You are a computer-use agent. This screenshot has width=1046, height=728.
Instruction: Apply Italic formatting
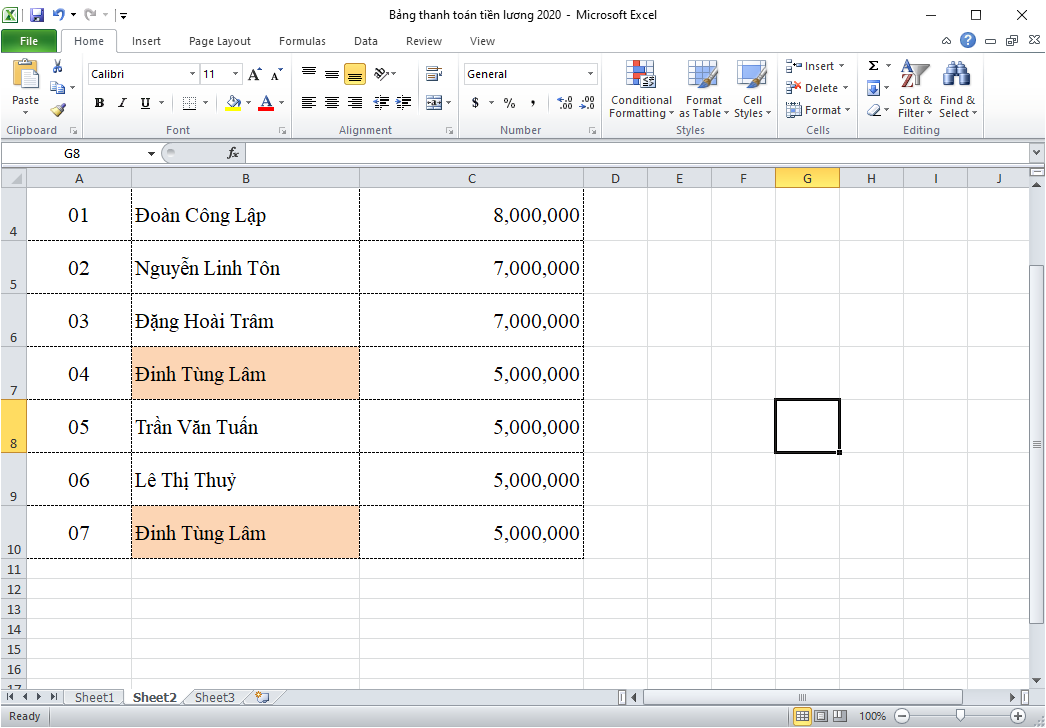tap(121, 102)
